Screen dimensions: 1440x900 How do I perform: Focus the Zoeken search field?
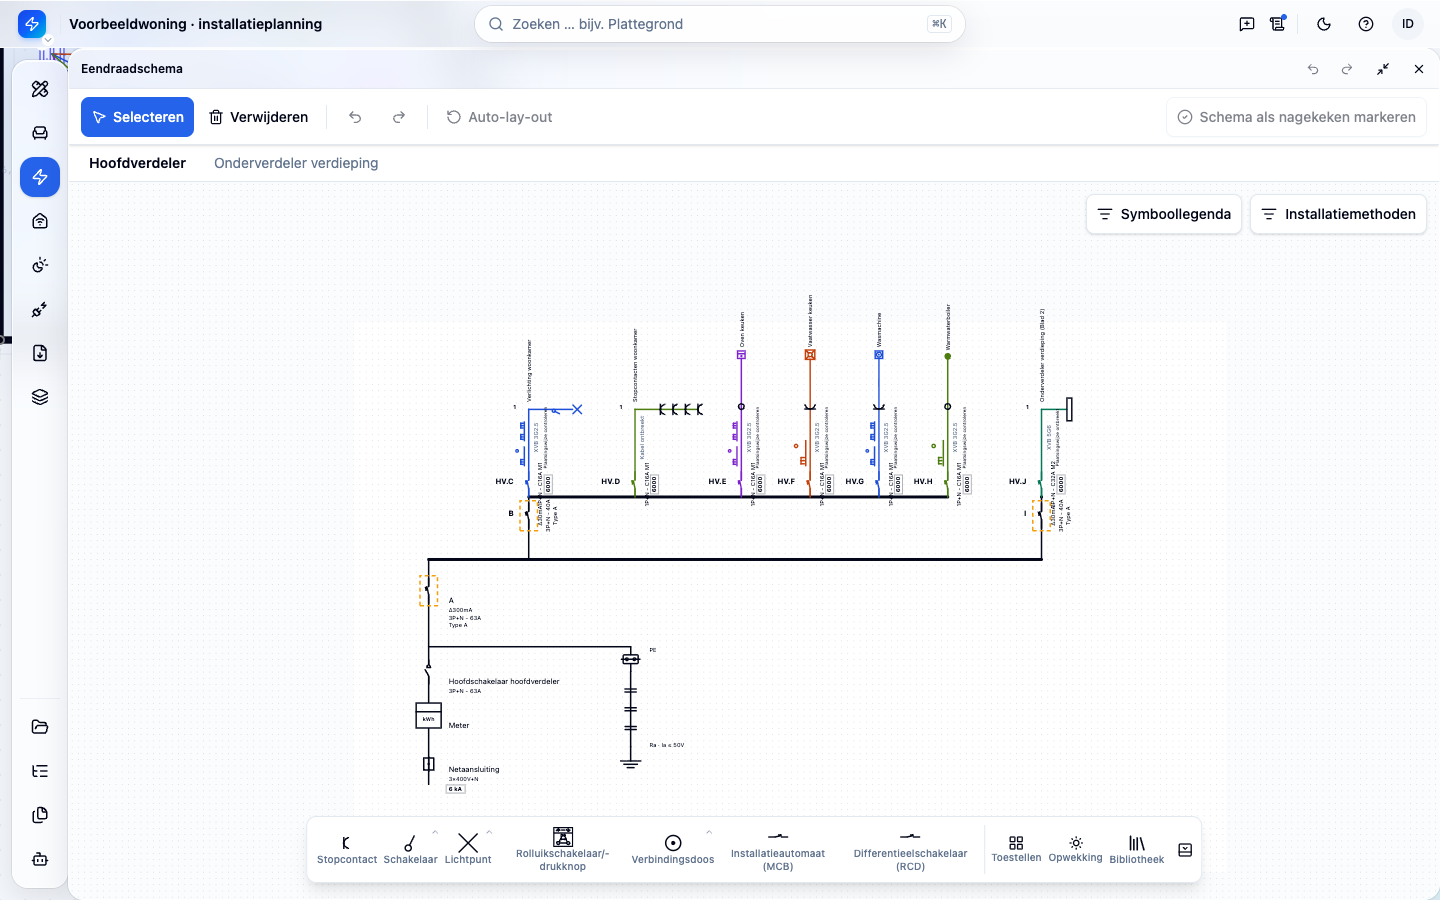tap(719, 24)
